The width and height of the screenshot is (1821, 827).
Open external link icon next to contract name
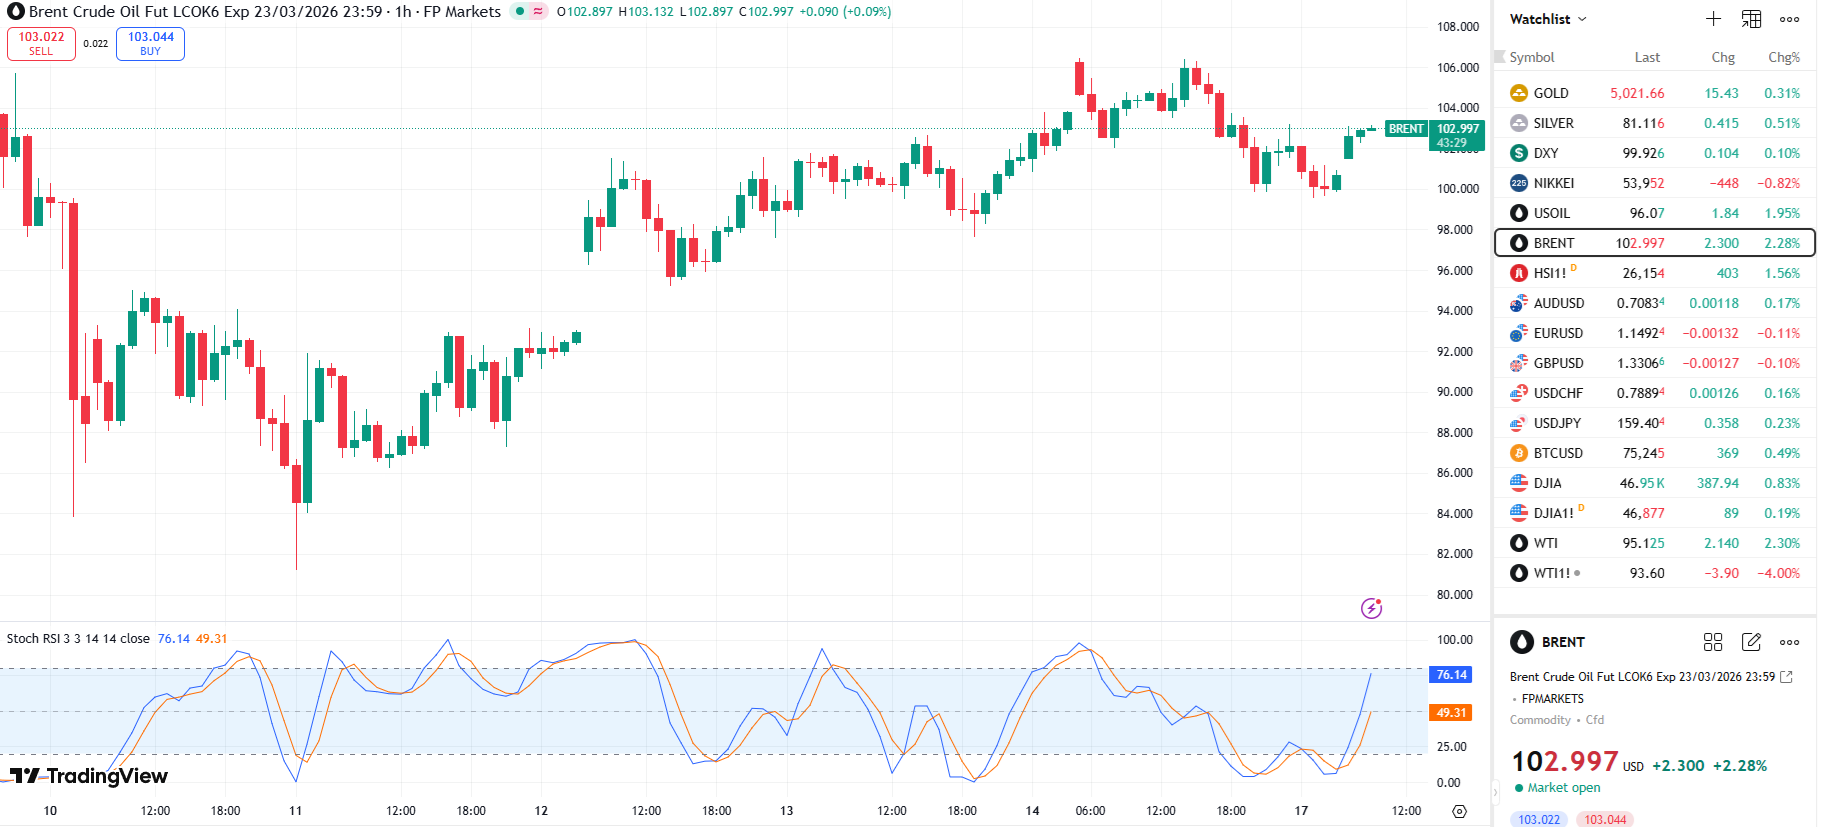point(1787,677)
